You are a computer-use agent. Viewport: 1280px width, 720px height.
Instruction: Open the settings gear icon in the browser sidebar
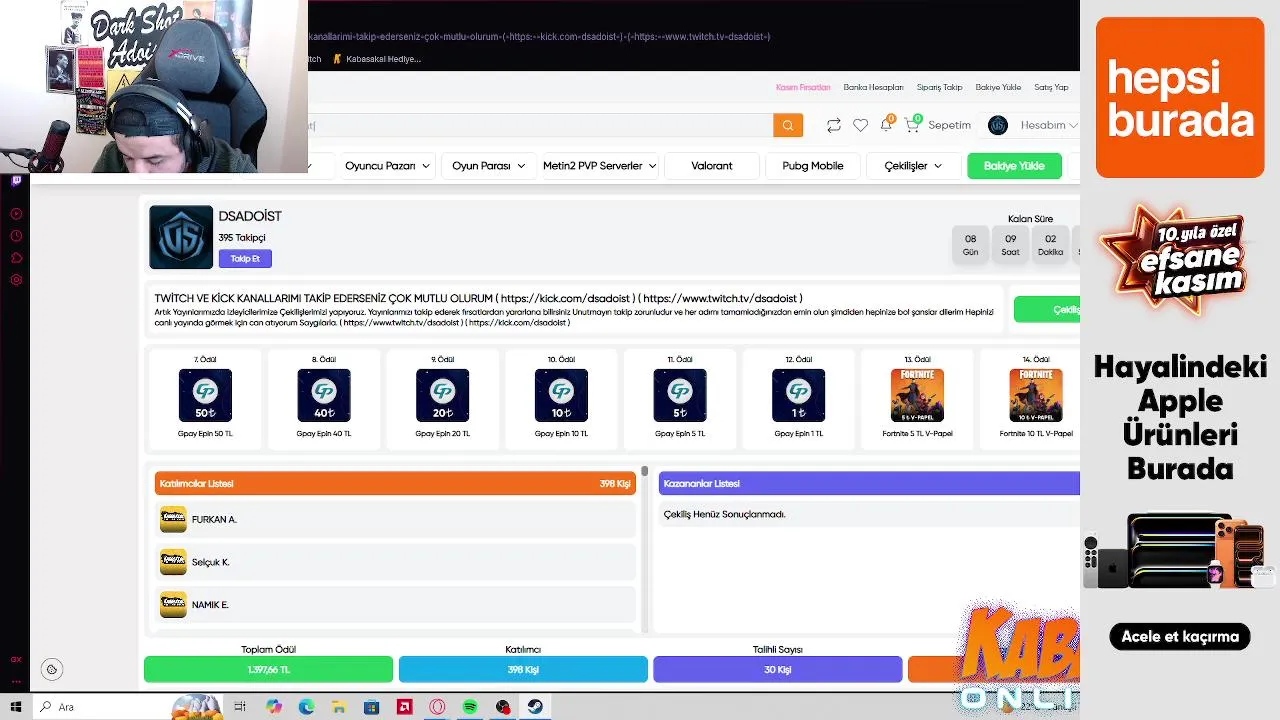pyautogui.click(x=16, y=280)
